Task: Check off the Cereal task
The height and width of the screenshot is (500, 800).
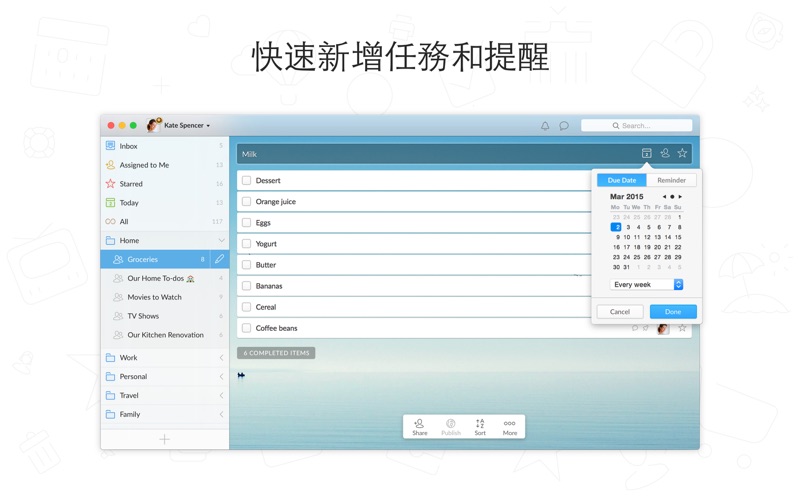Action: 246,307
